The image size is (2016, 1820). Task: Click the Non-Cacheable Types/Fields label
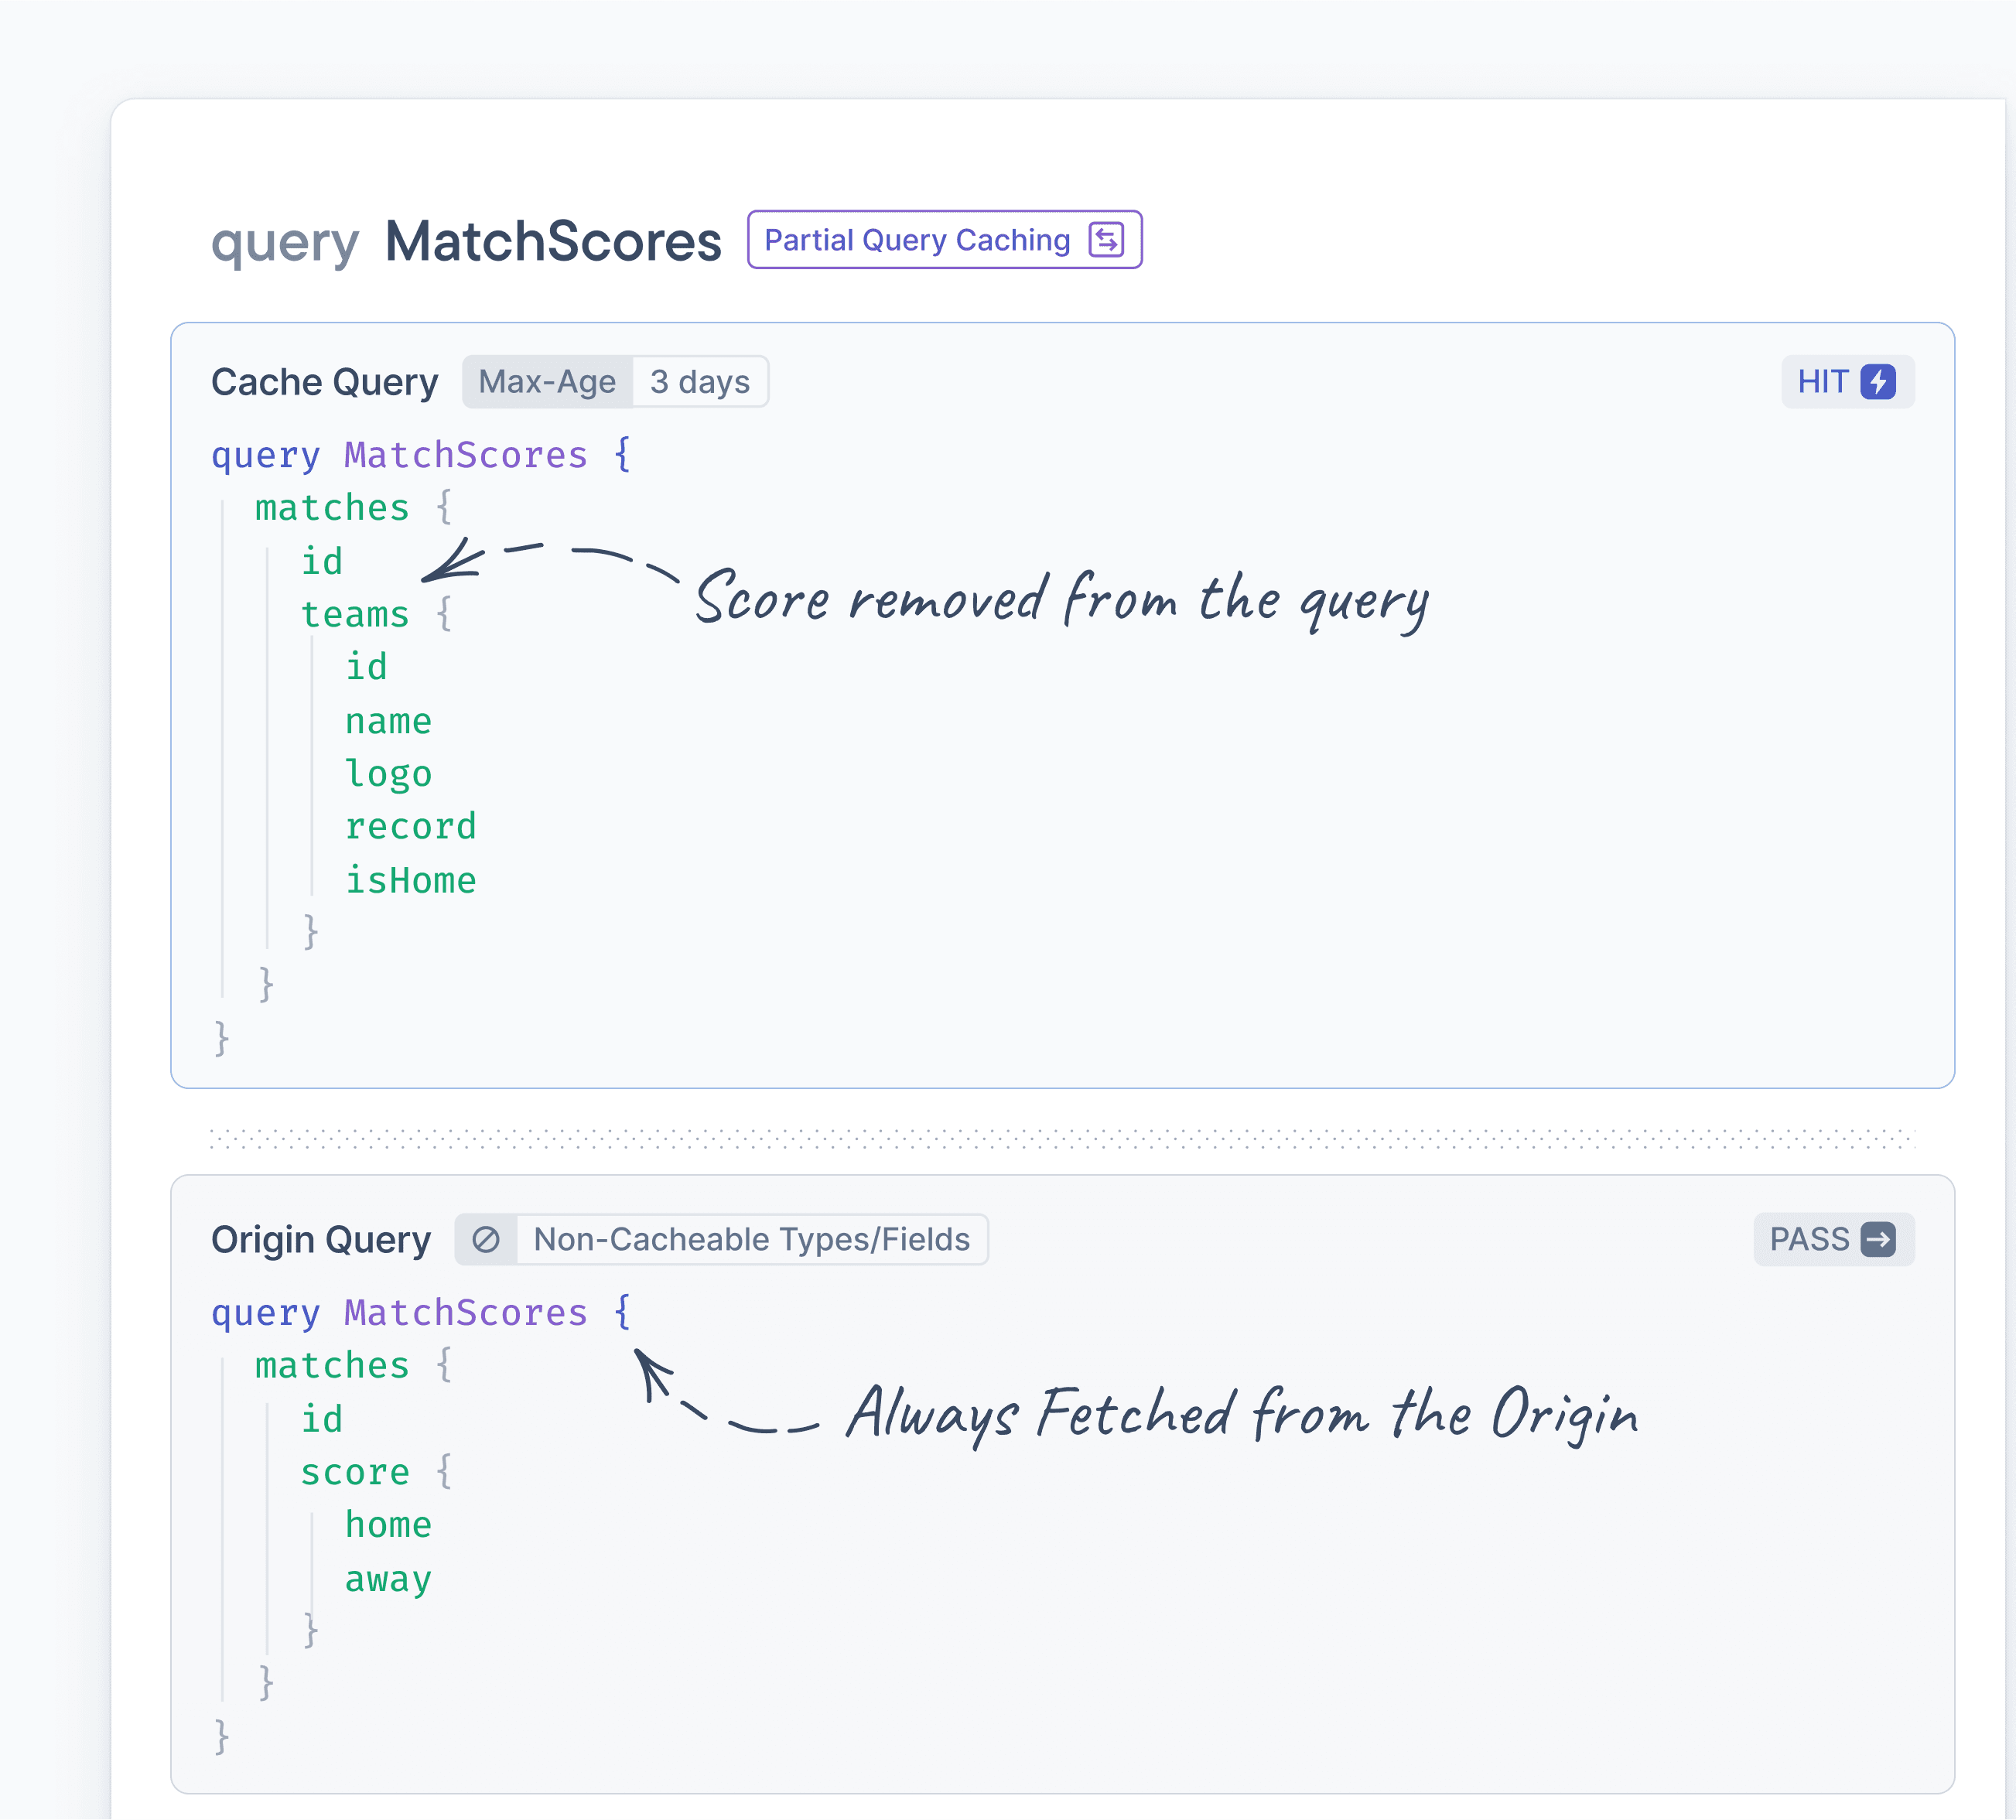pyautogui.click(x=751, y=1239)
